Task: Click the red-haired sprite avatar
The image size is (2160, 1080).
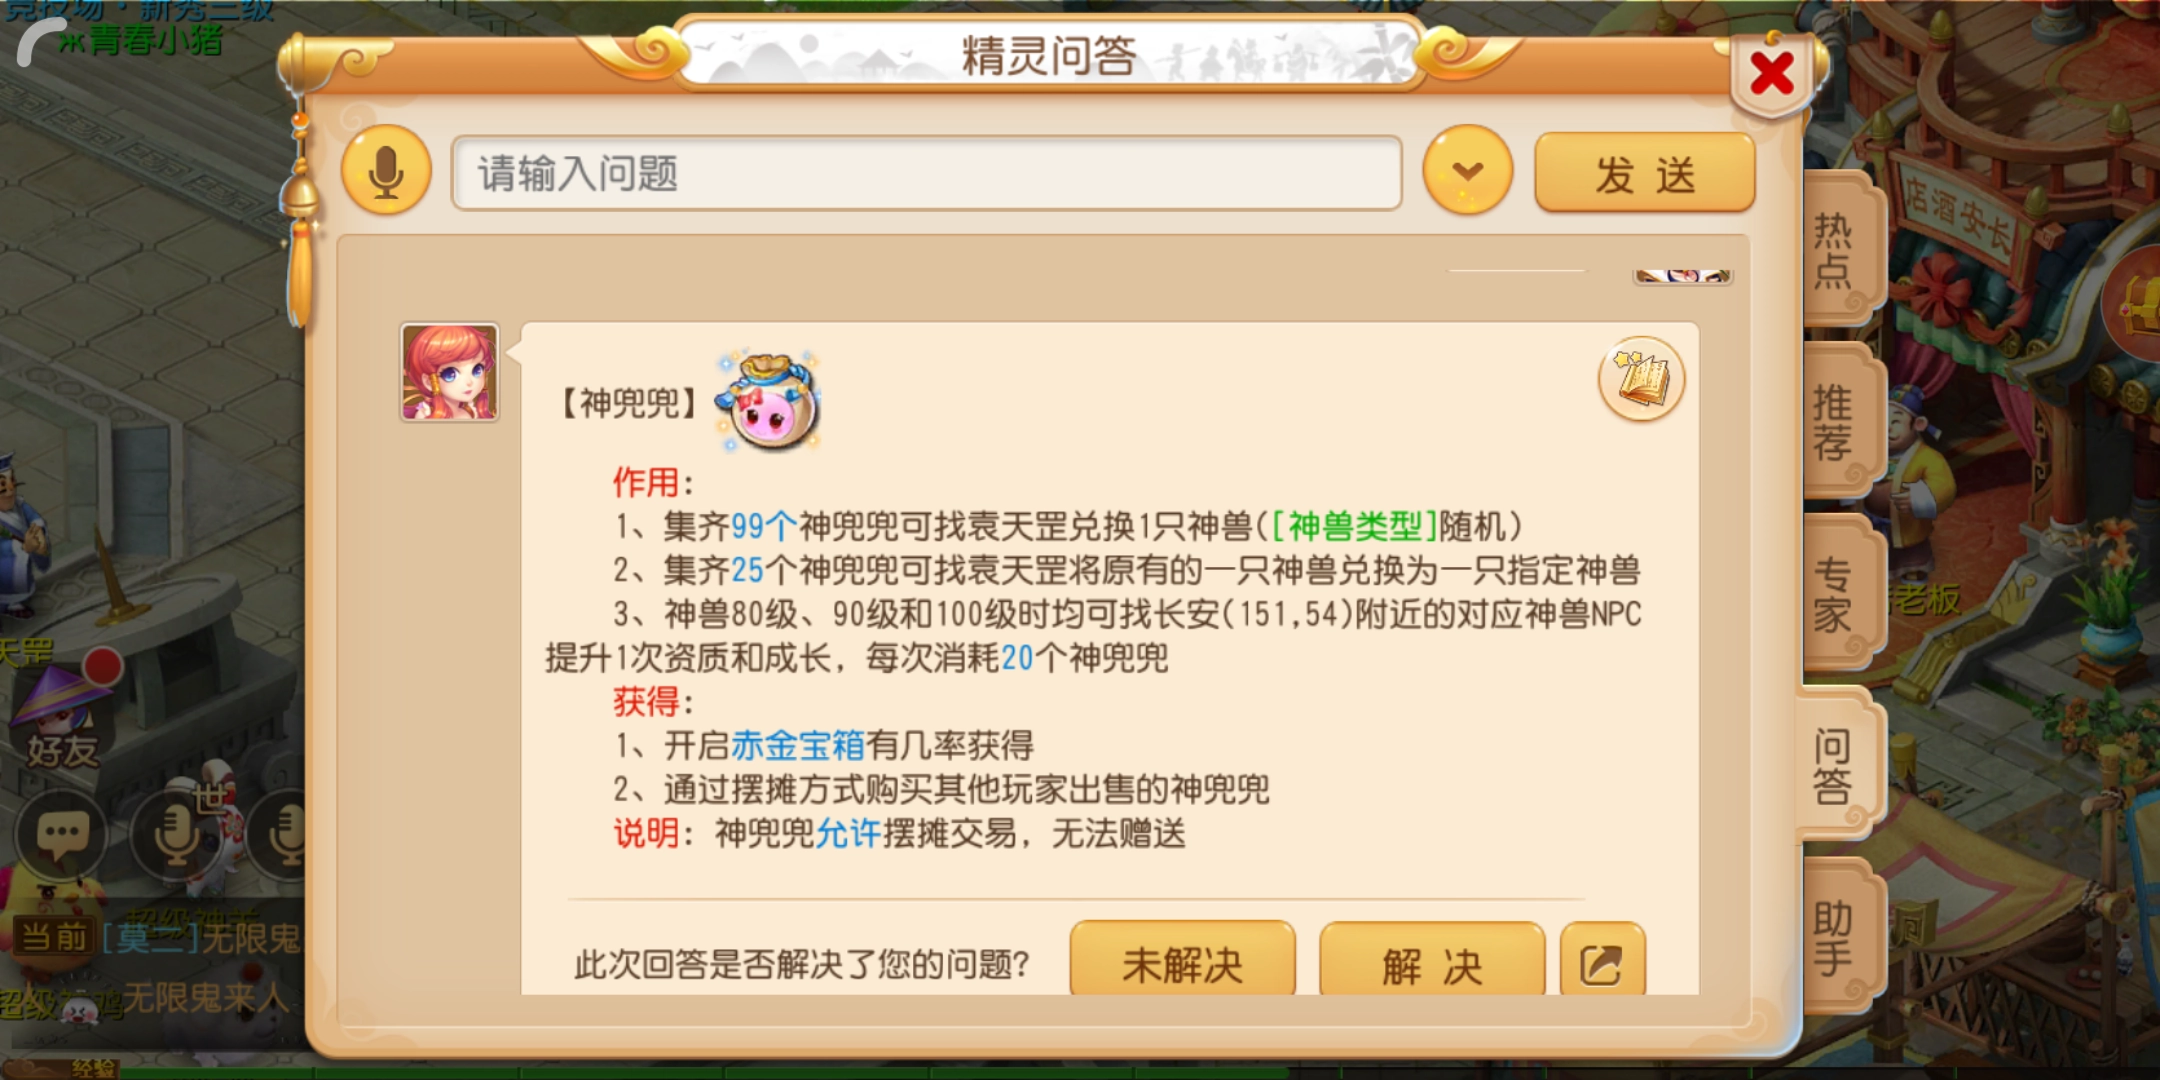Action: point(449,372)
